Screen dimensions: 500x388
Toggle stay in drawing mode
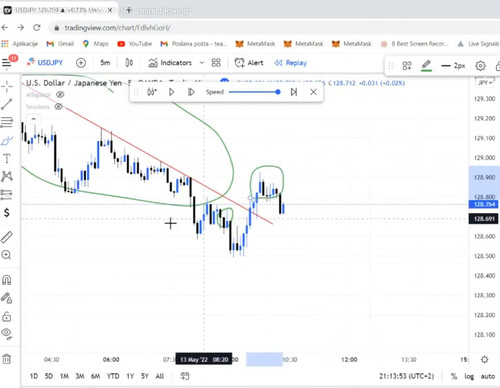coord(7,298)
